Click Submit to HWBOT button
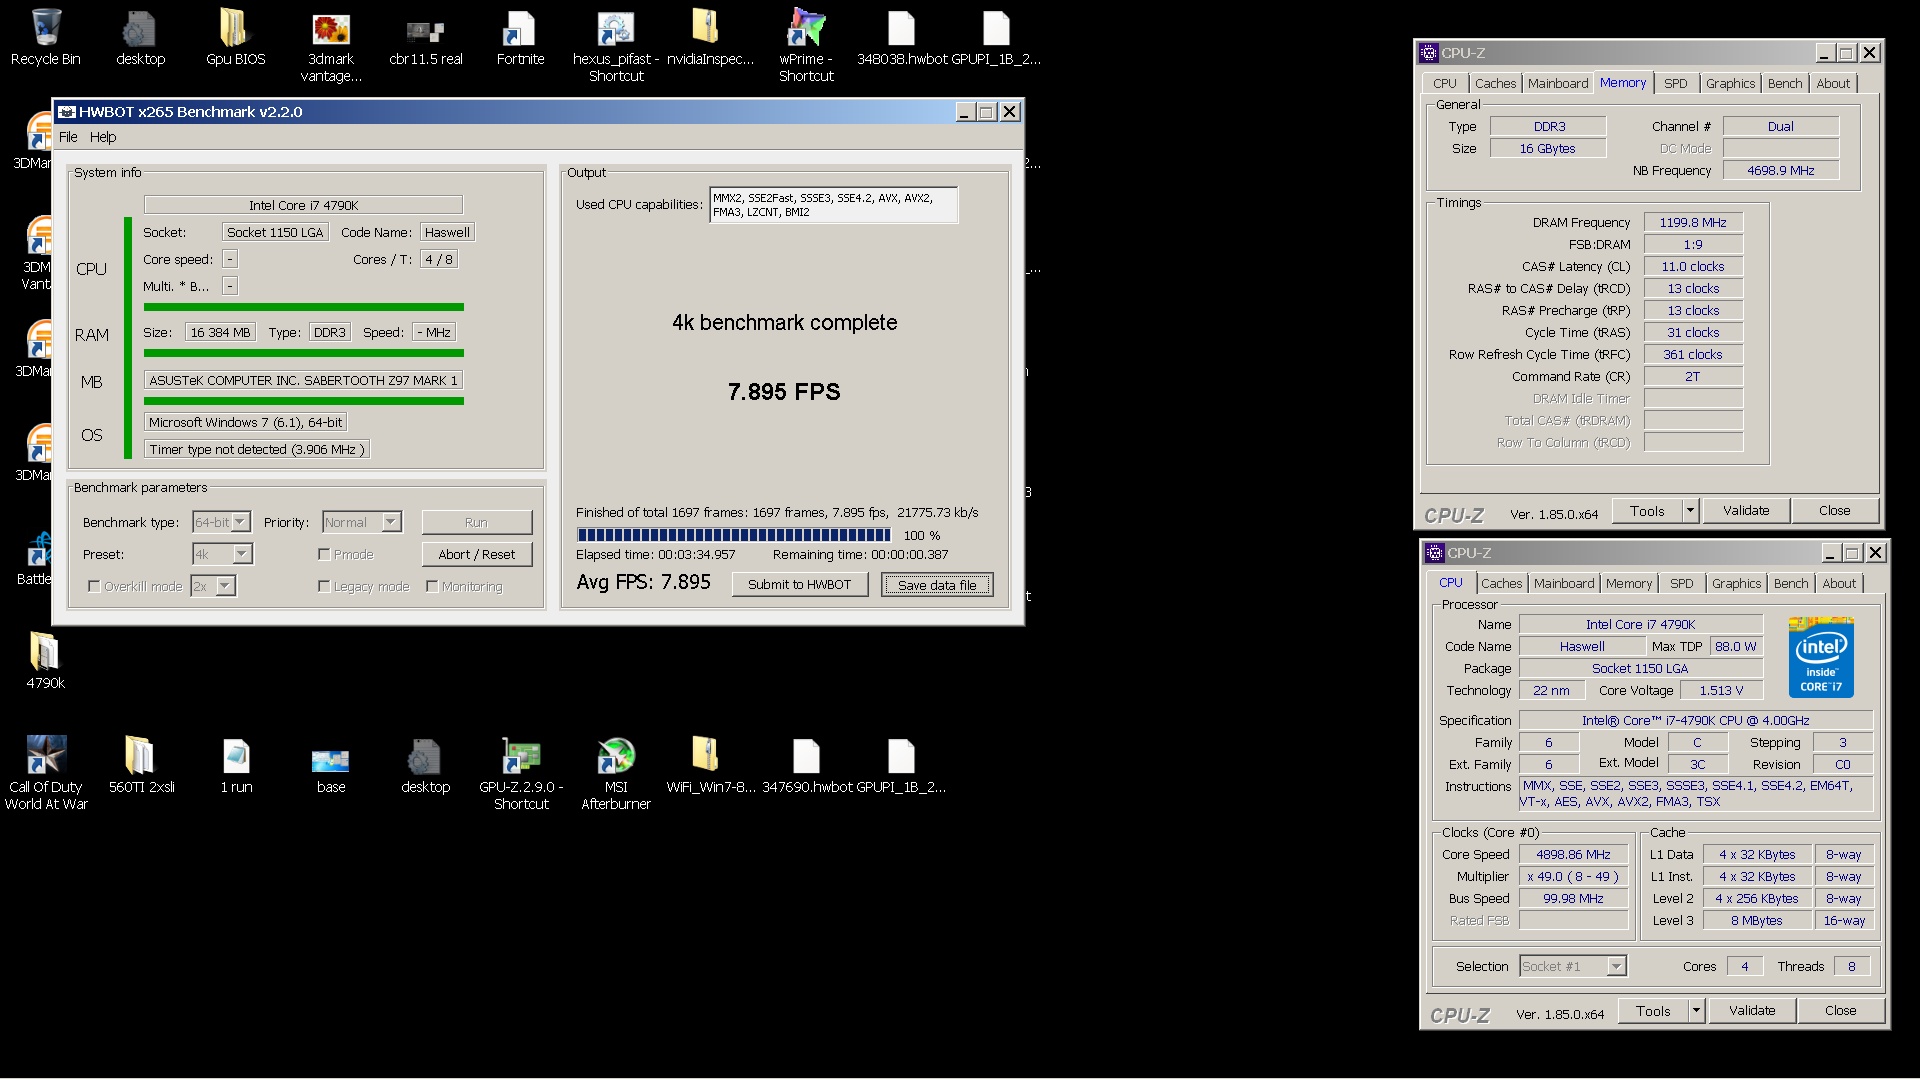This screenshot has height=1080, width=1920. (800, 585)
